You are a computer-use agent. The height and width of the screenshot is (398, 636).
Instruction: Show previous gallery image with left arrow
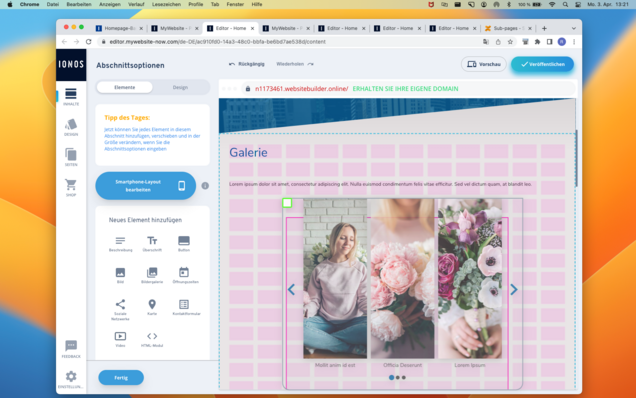[291, 289]
